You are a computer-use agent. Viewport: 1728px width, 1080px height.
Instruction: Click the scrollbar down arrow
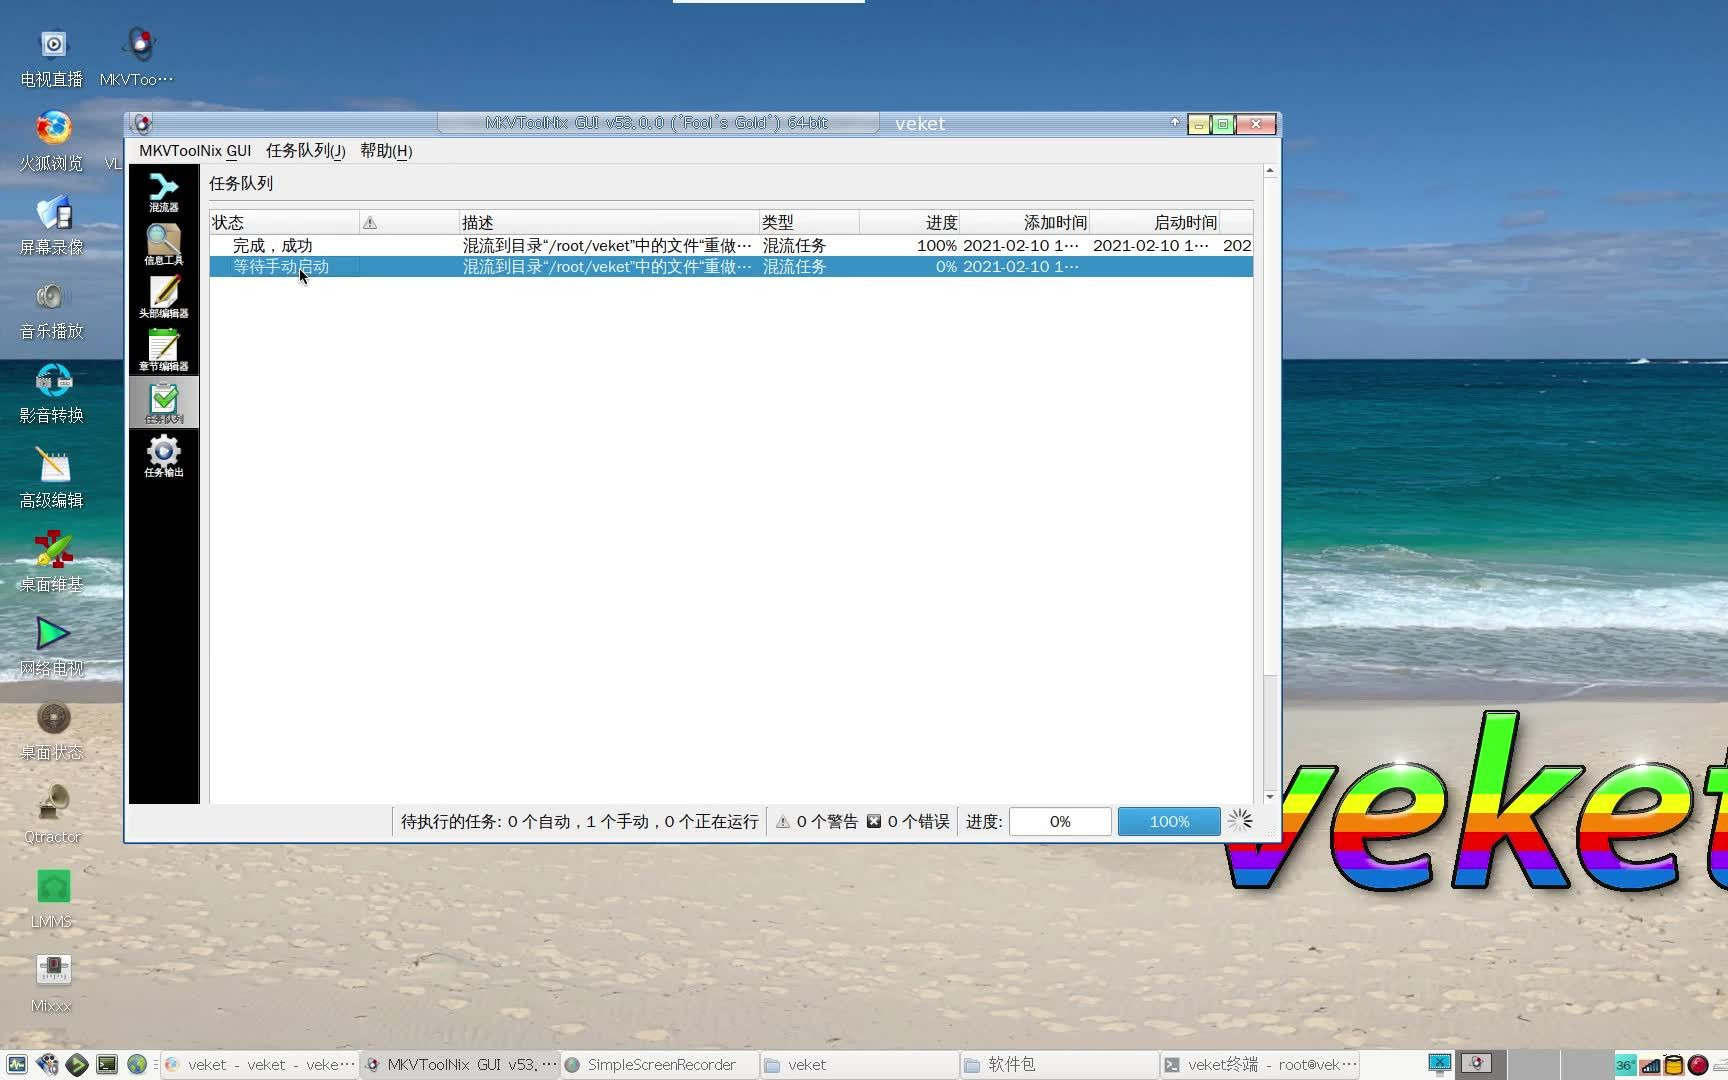tap(1270, 797)
